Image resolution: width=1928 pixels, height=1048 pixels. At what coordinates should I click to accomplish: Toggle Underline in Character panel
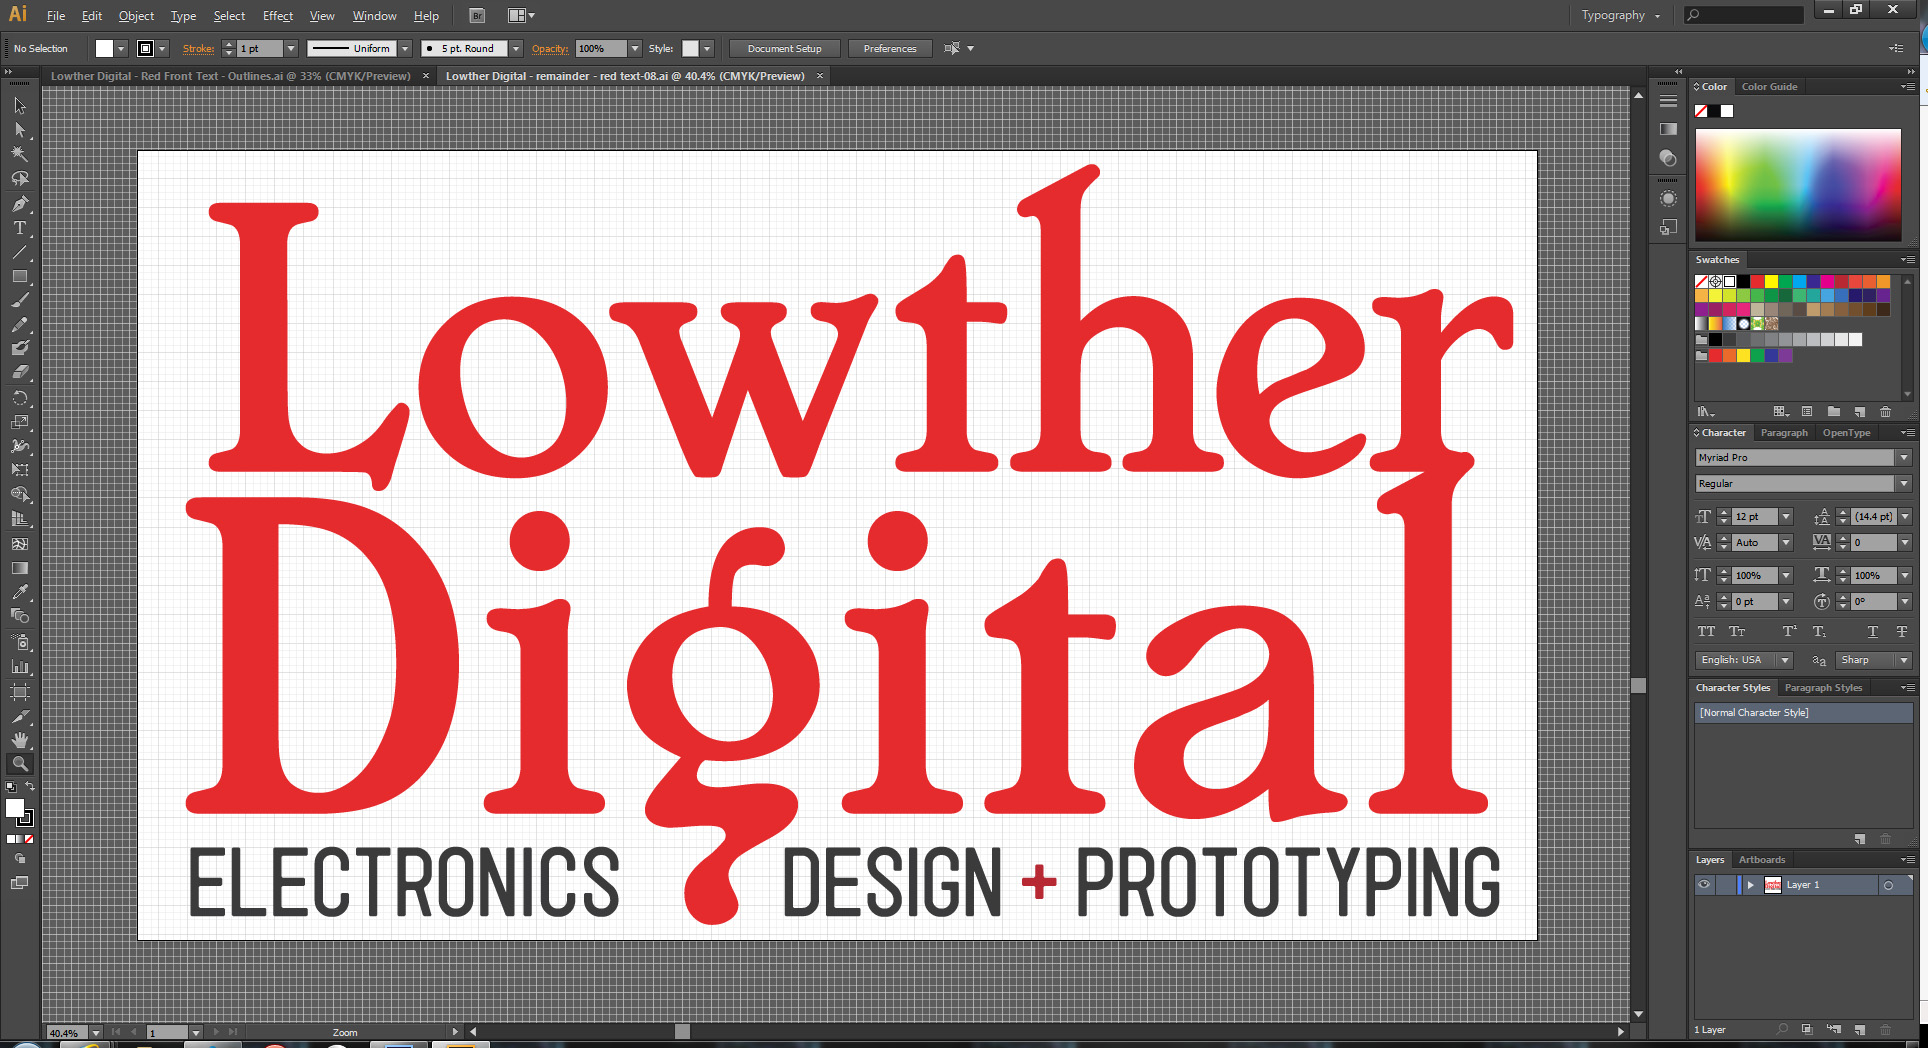click(x=1872, y=632)
